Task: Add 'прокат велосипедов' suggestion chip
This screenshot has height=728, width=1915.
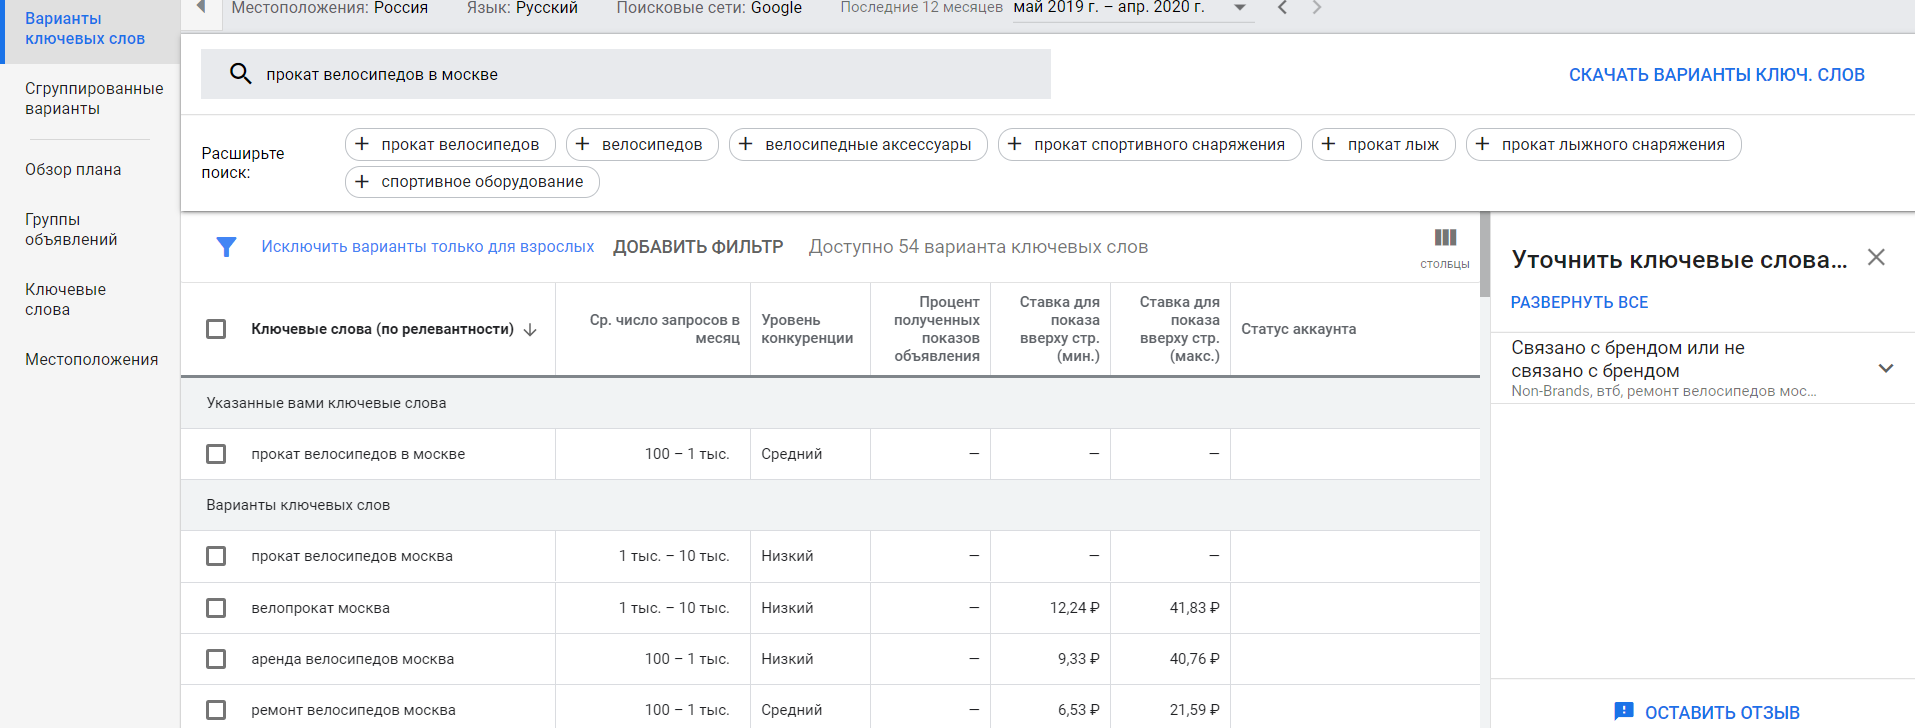Action: [x=450, y=144]
